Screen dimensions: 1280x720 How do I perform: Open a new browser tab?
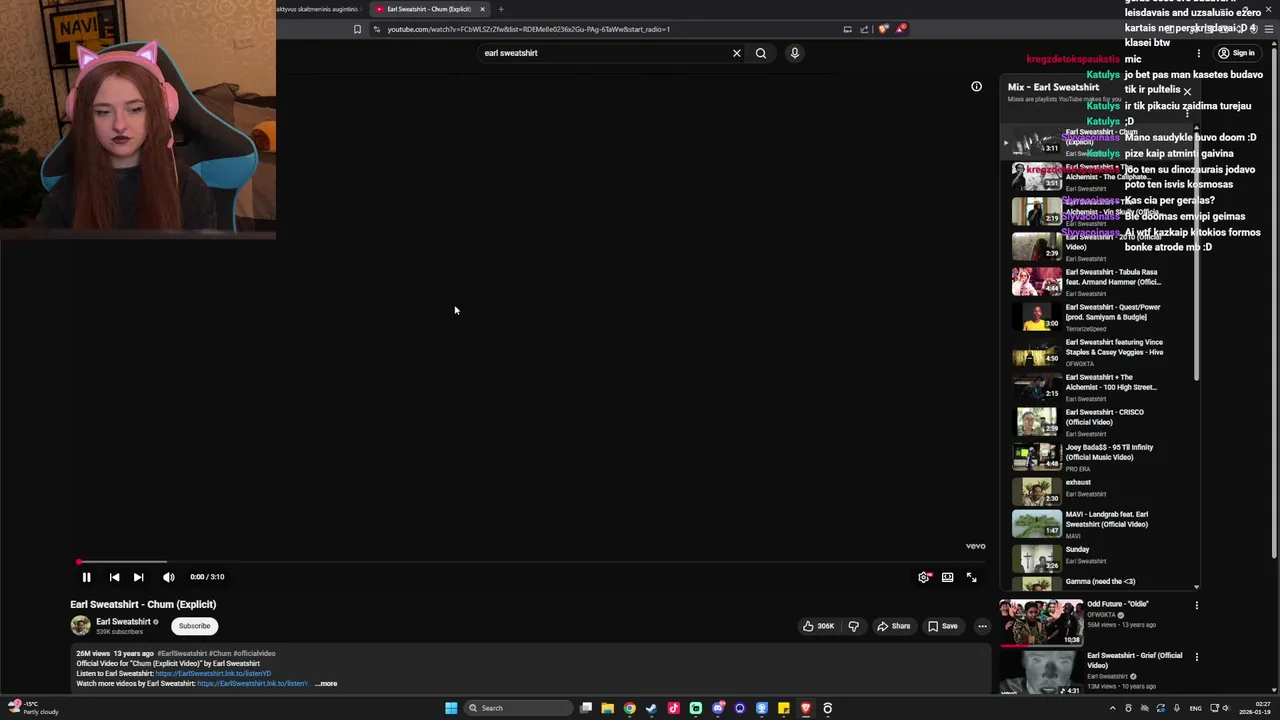coord(501,9)
